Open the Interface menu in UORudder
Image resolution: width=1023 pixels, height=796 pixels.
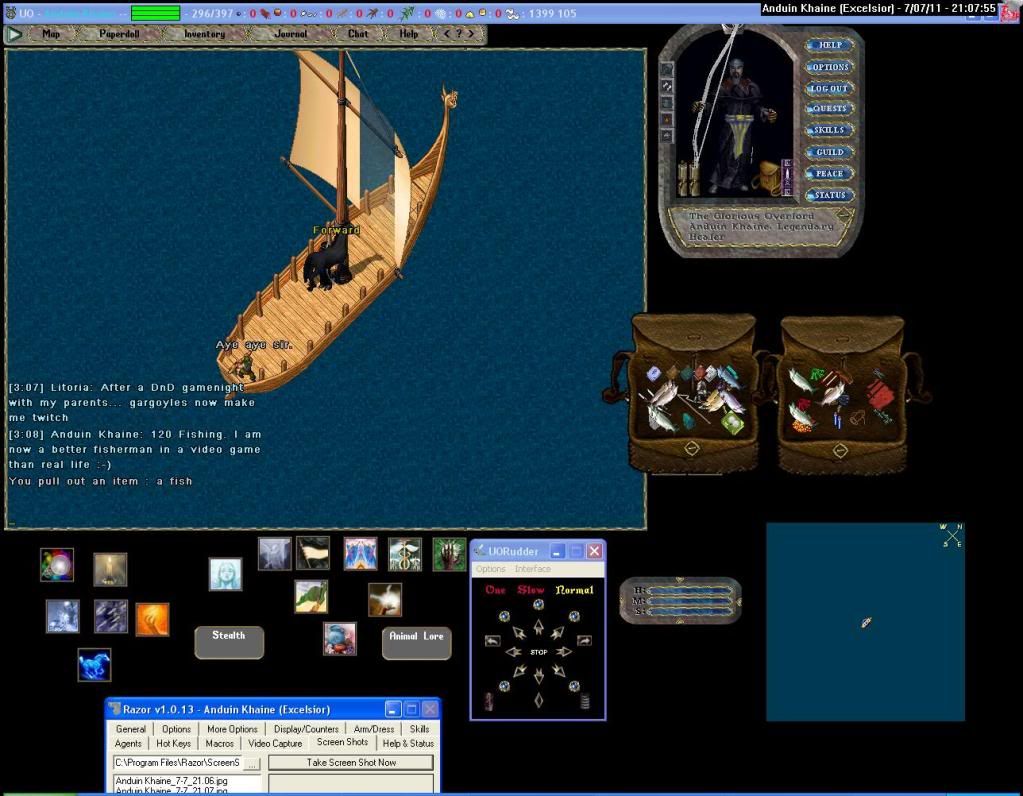532,569
